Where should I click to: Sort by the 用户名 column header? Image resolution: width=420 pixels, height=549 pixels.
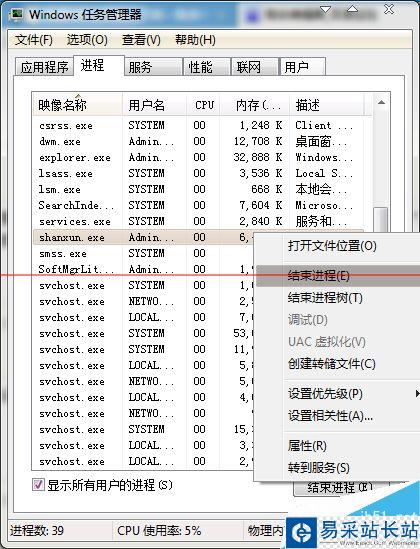[154, 105]
